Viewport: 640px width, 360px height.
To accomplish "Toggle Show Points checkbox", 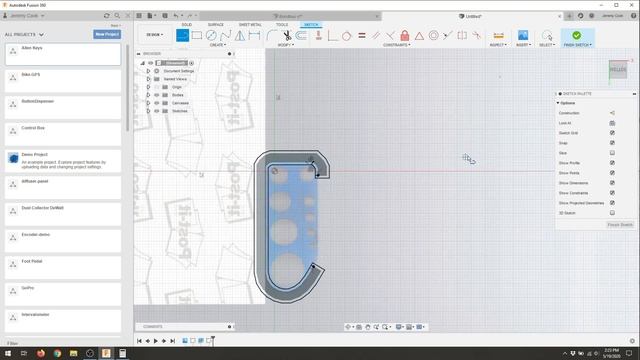I will tap(612, 173).
